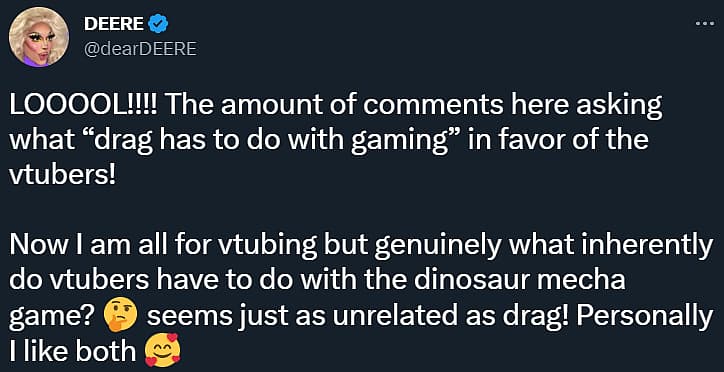
Task: Click the blue verified checkmark badge
Action: tap(159, 24)
